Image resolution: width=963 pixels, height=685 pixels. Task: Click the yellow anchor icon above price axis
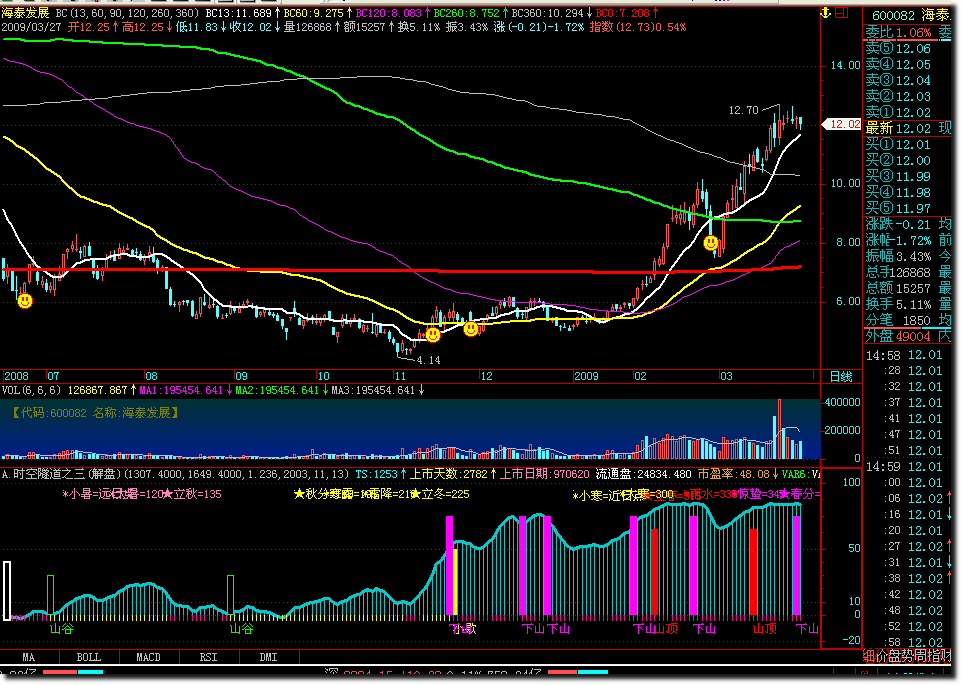coord(826,12)
